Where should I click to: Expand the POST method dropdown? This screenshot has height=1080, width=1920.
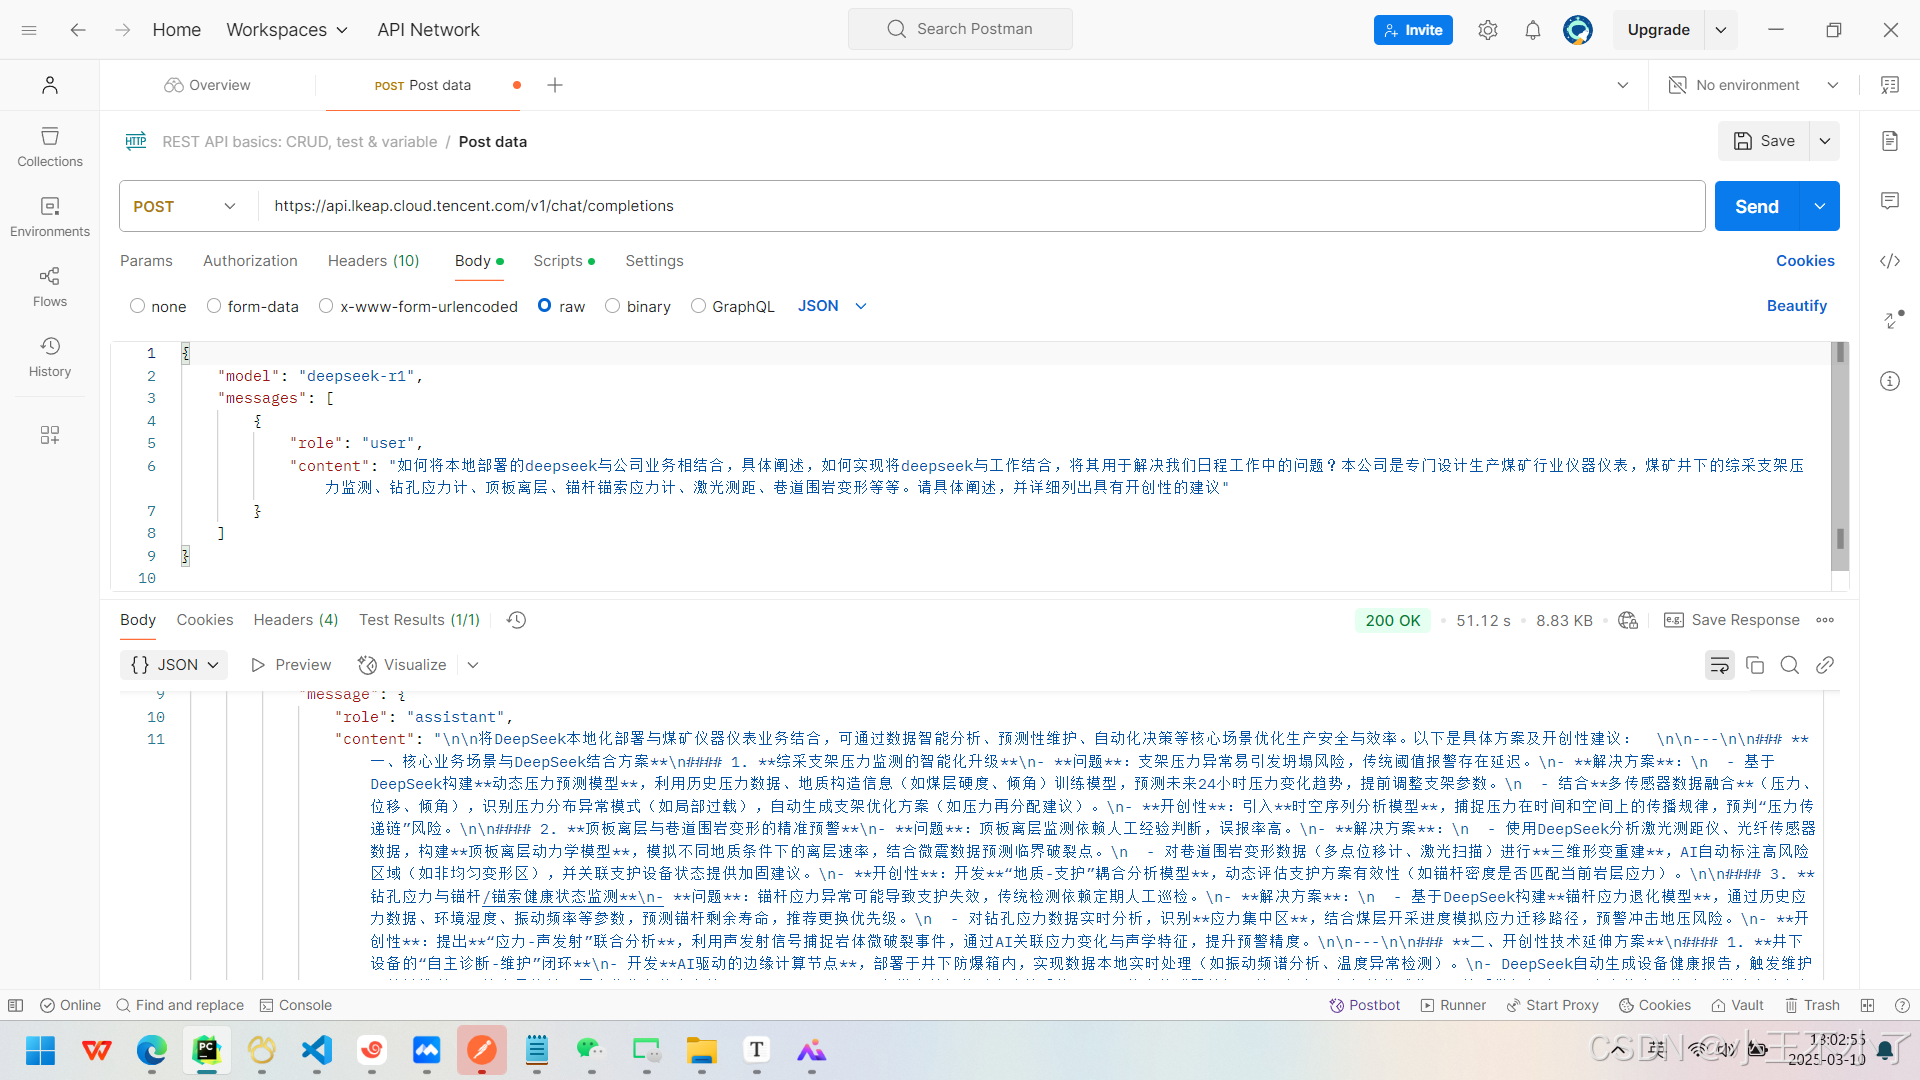click(185, 206)
